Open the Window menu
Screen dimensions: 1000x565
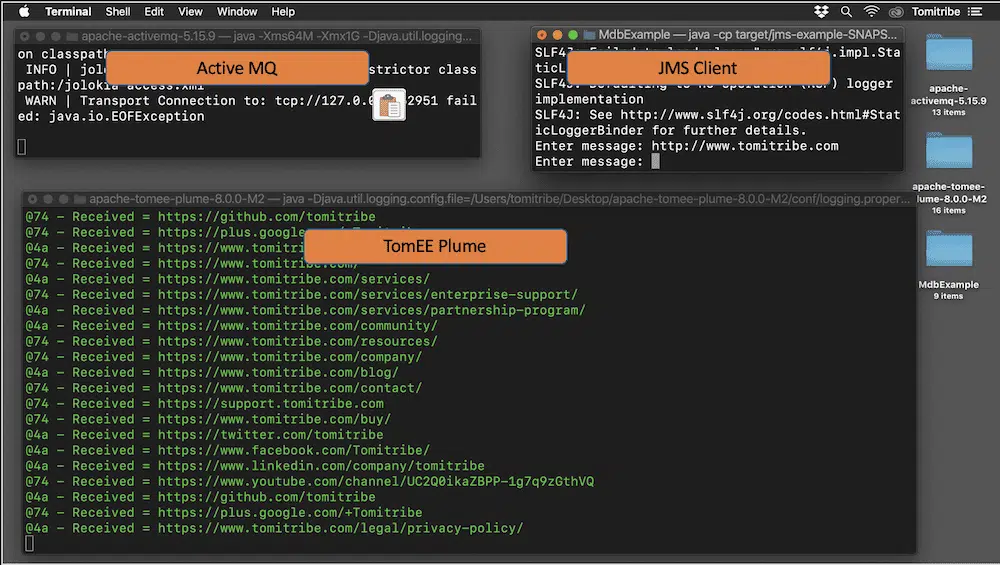coord(237,12)
